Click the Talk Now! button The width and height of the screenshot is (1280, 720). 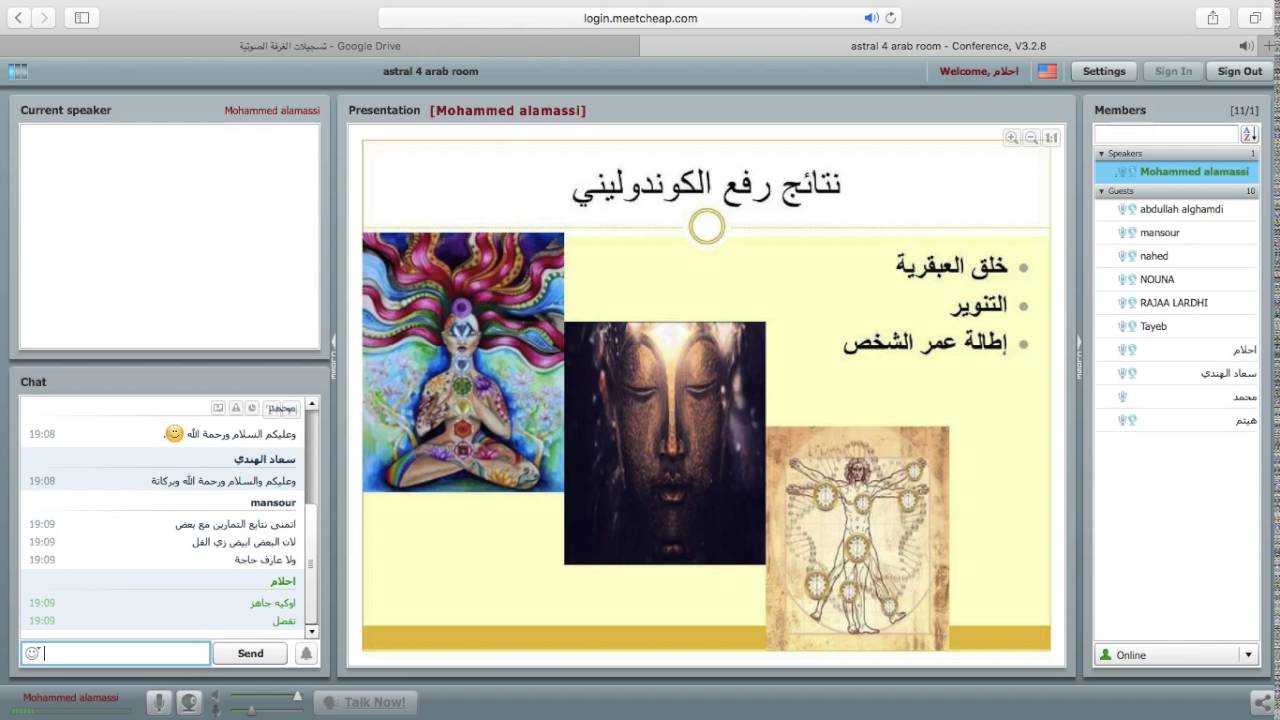[364, 702]
